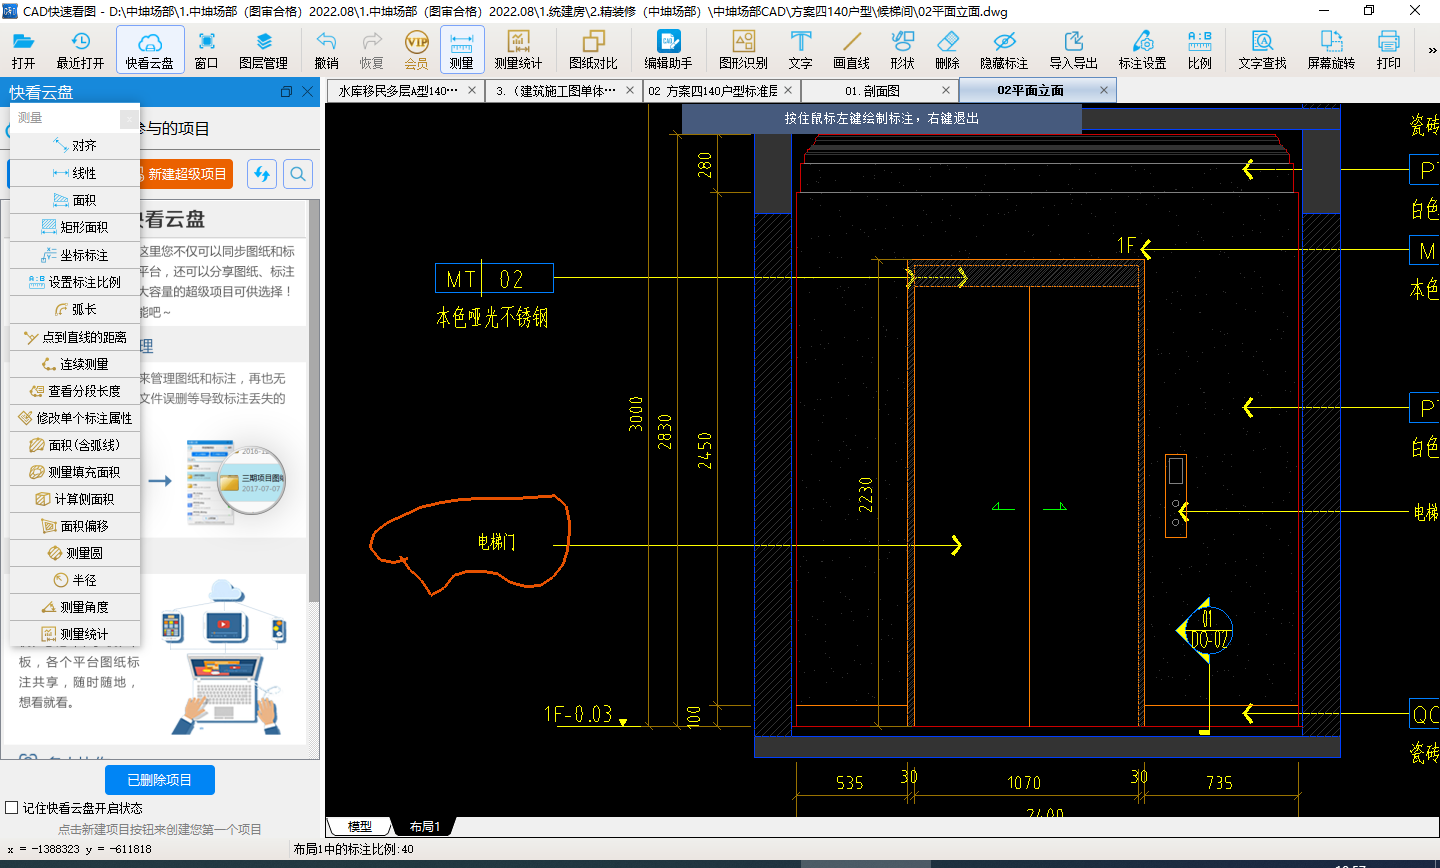1440x868 pixels.
Task: Click the 新建超级项目 button
Action: point(186,174)
